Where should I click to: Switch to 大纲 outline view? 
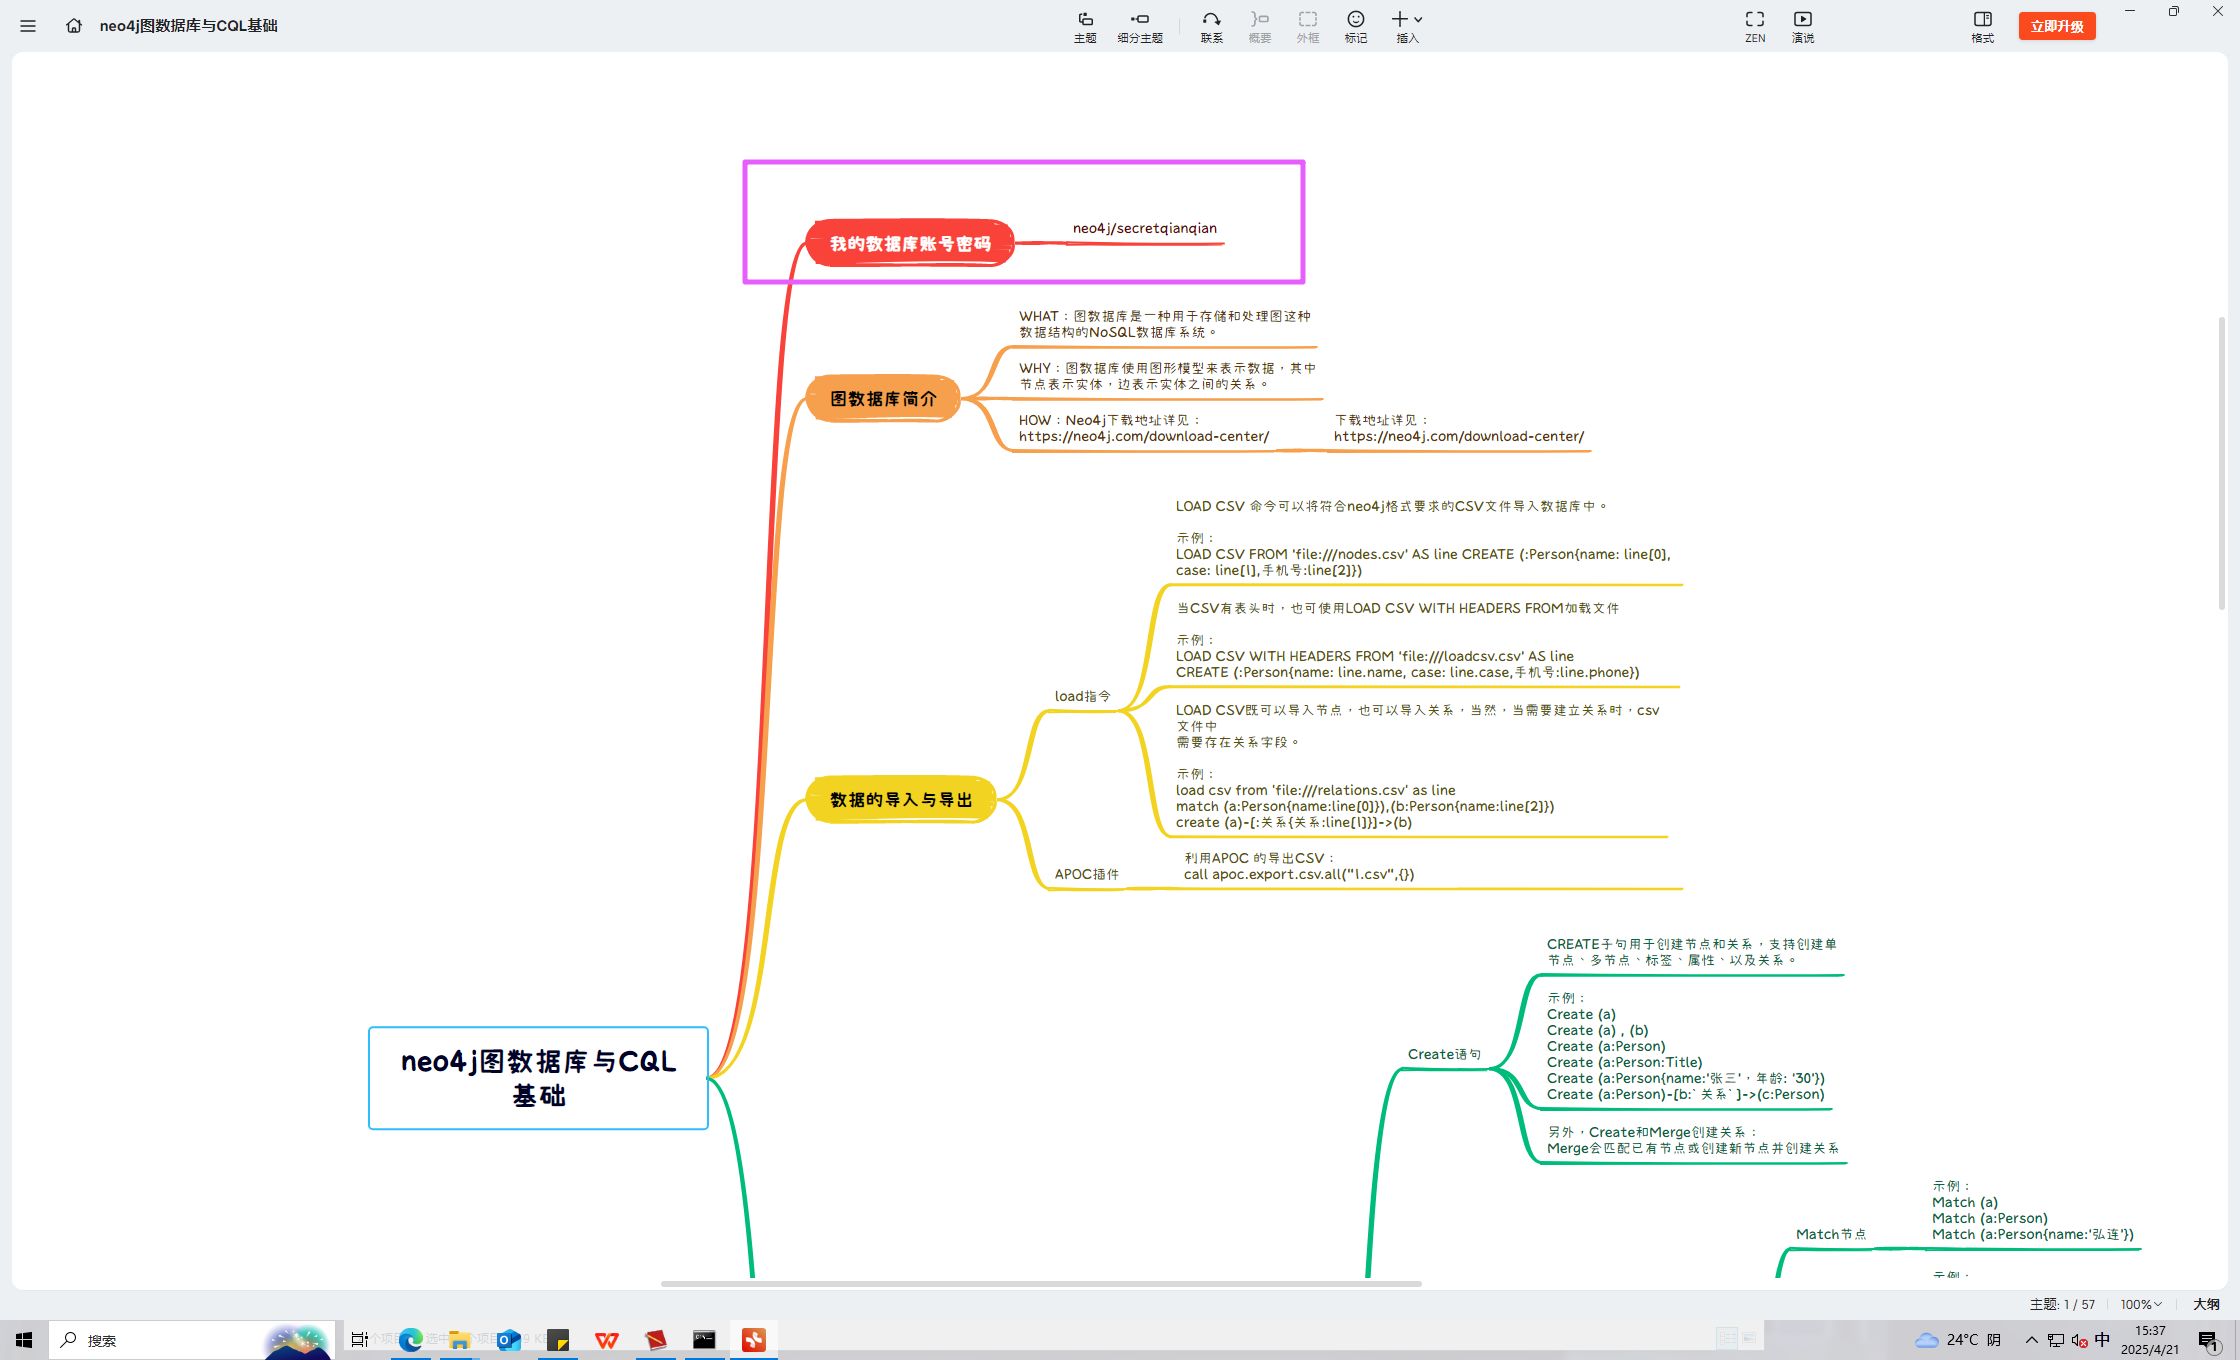pyautogui.click(x=2206, y=1304)
